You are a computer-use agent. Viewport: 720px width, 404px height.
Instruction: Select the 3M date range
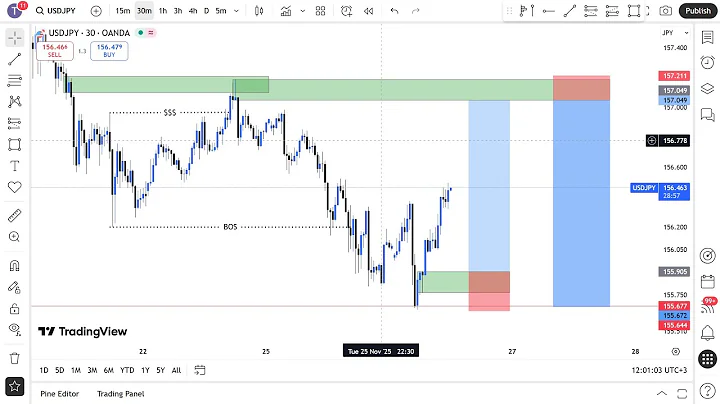pos(92,370)
